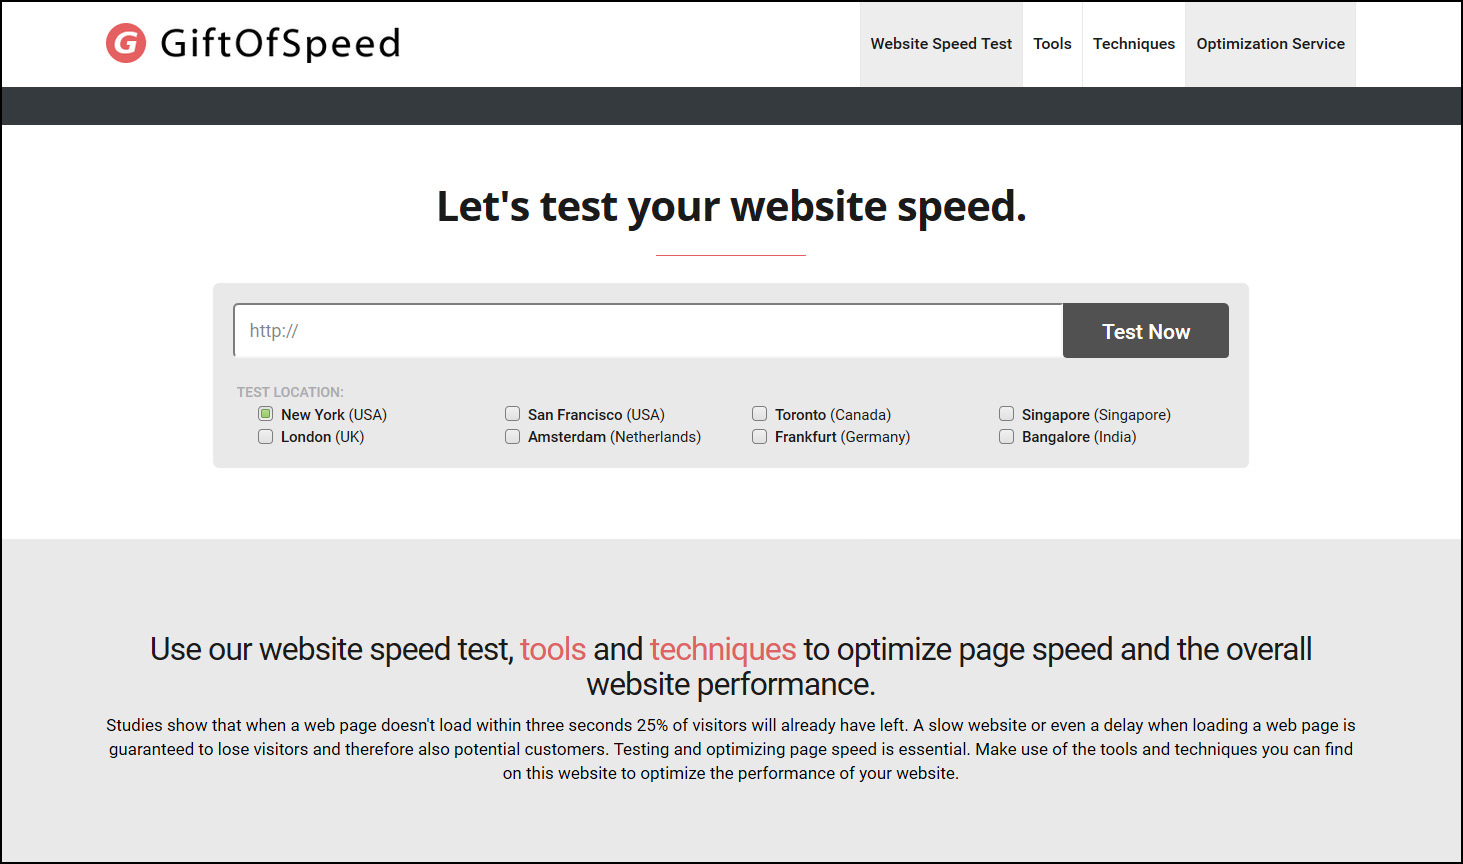The width and height of the screenshot is (1463, 864).
Task: Go to the Techniques menu item
Action: click(1134, 44)
